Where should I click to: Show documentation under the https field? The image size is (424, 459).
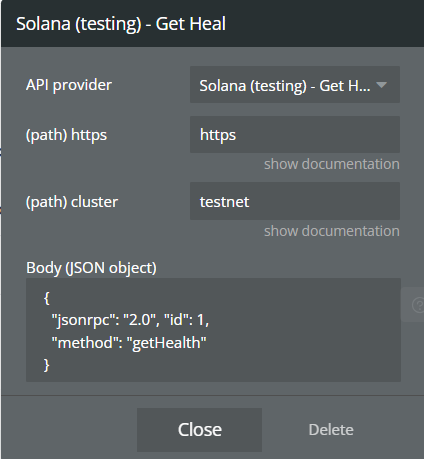click(x=332, y=164)
